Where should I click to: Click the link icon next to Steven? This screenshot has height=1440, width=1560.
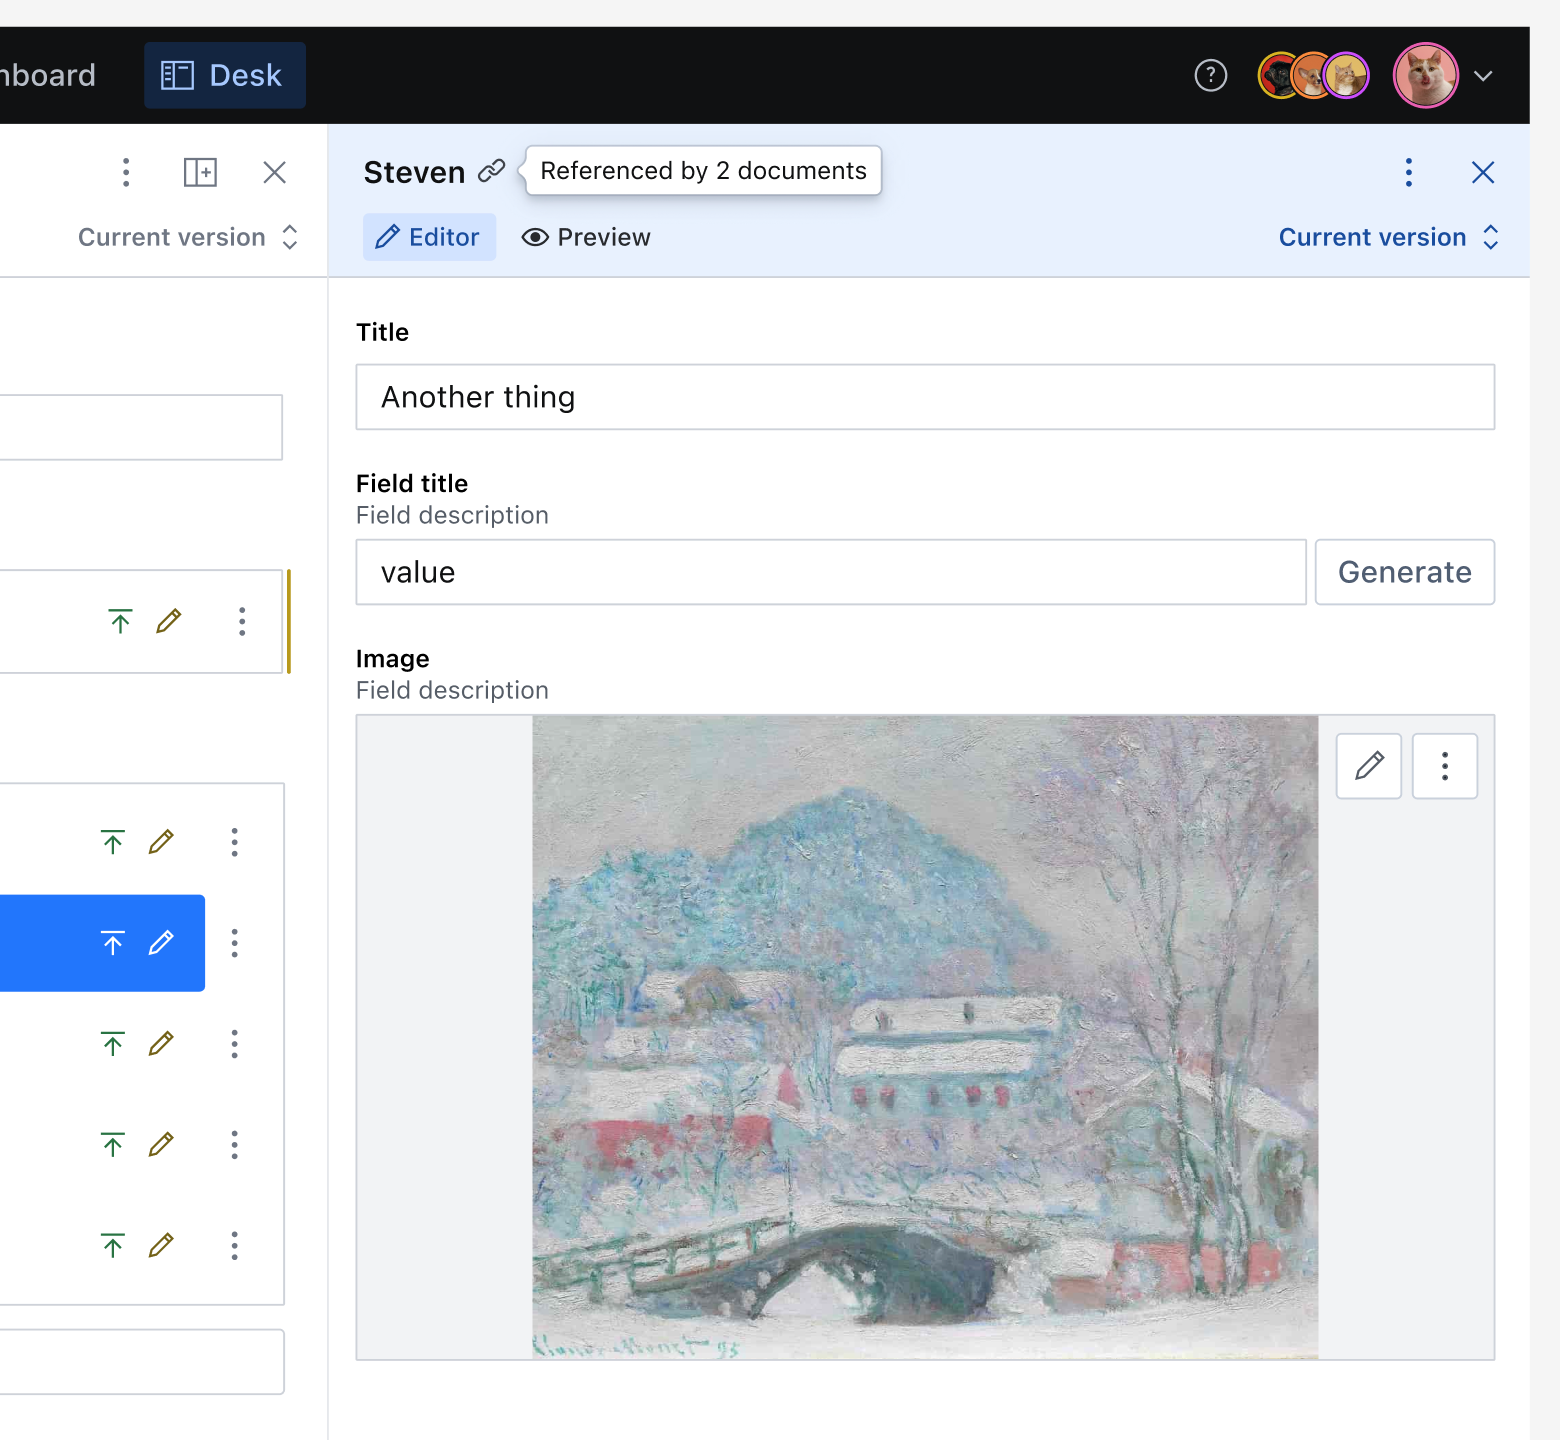pyautogui.click(x=491, y=171)
